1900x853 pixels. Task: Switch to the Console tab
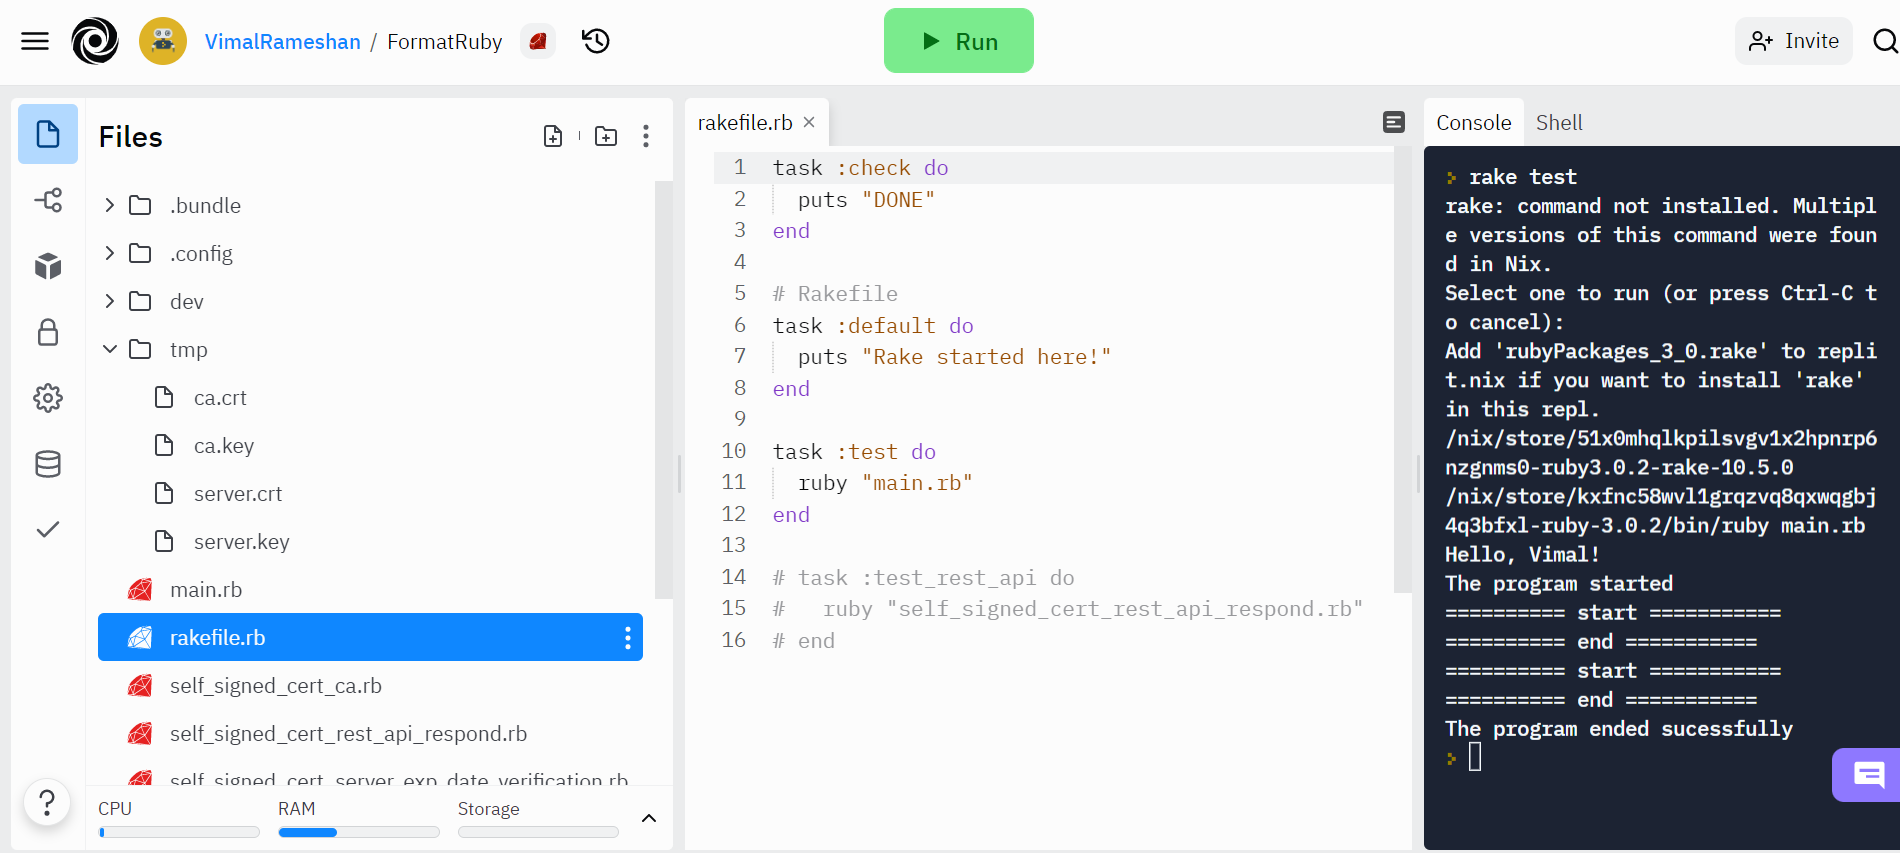pos(1474,122)
